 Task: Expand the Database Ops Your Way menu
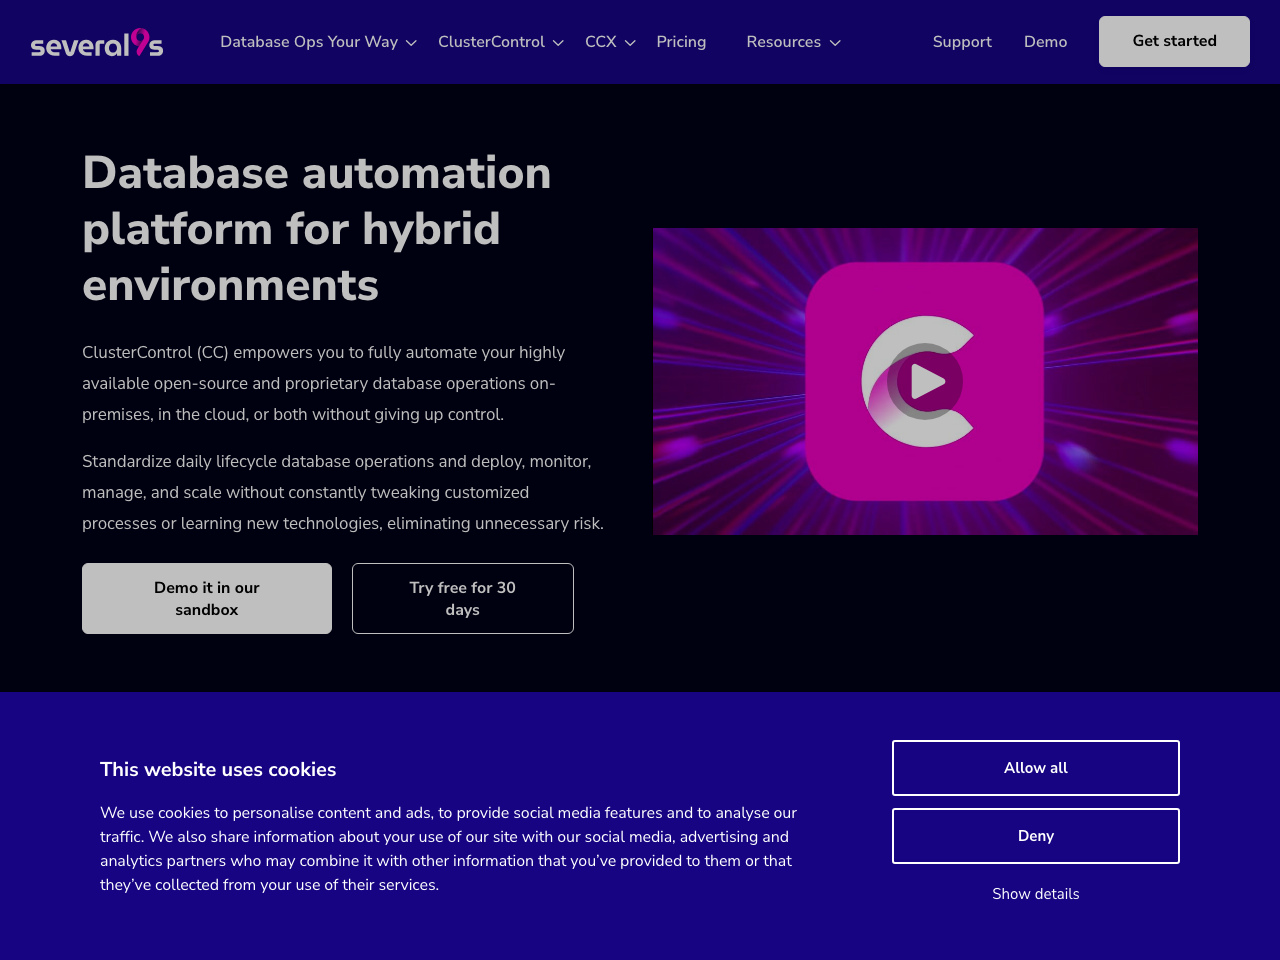tap(308, 41)
